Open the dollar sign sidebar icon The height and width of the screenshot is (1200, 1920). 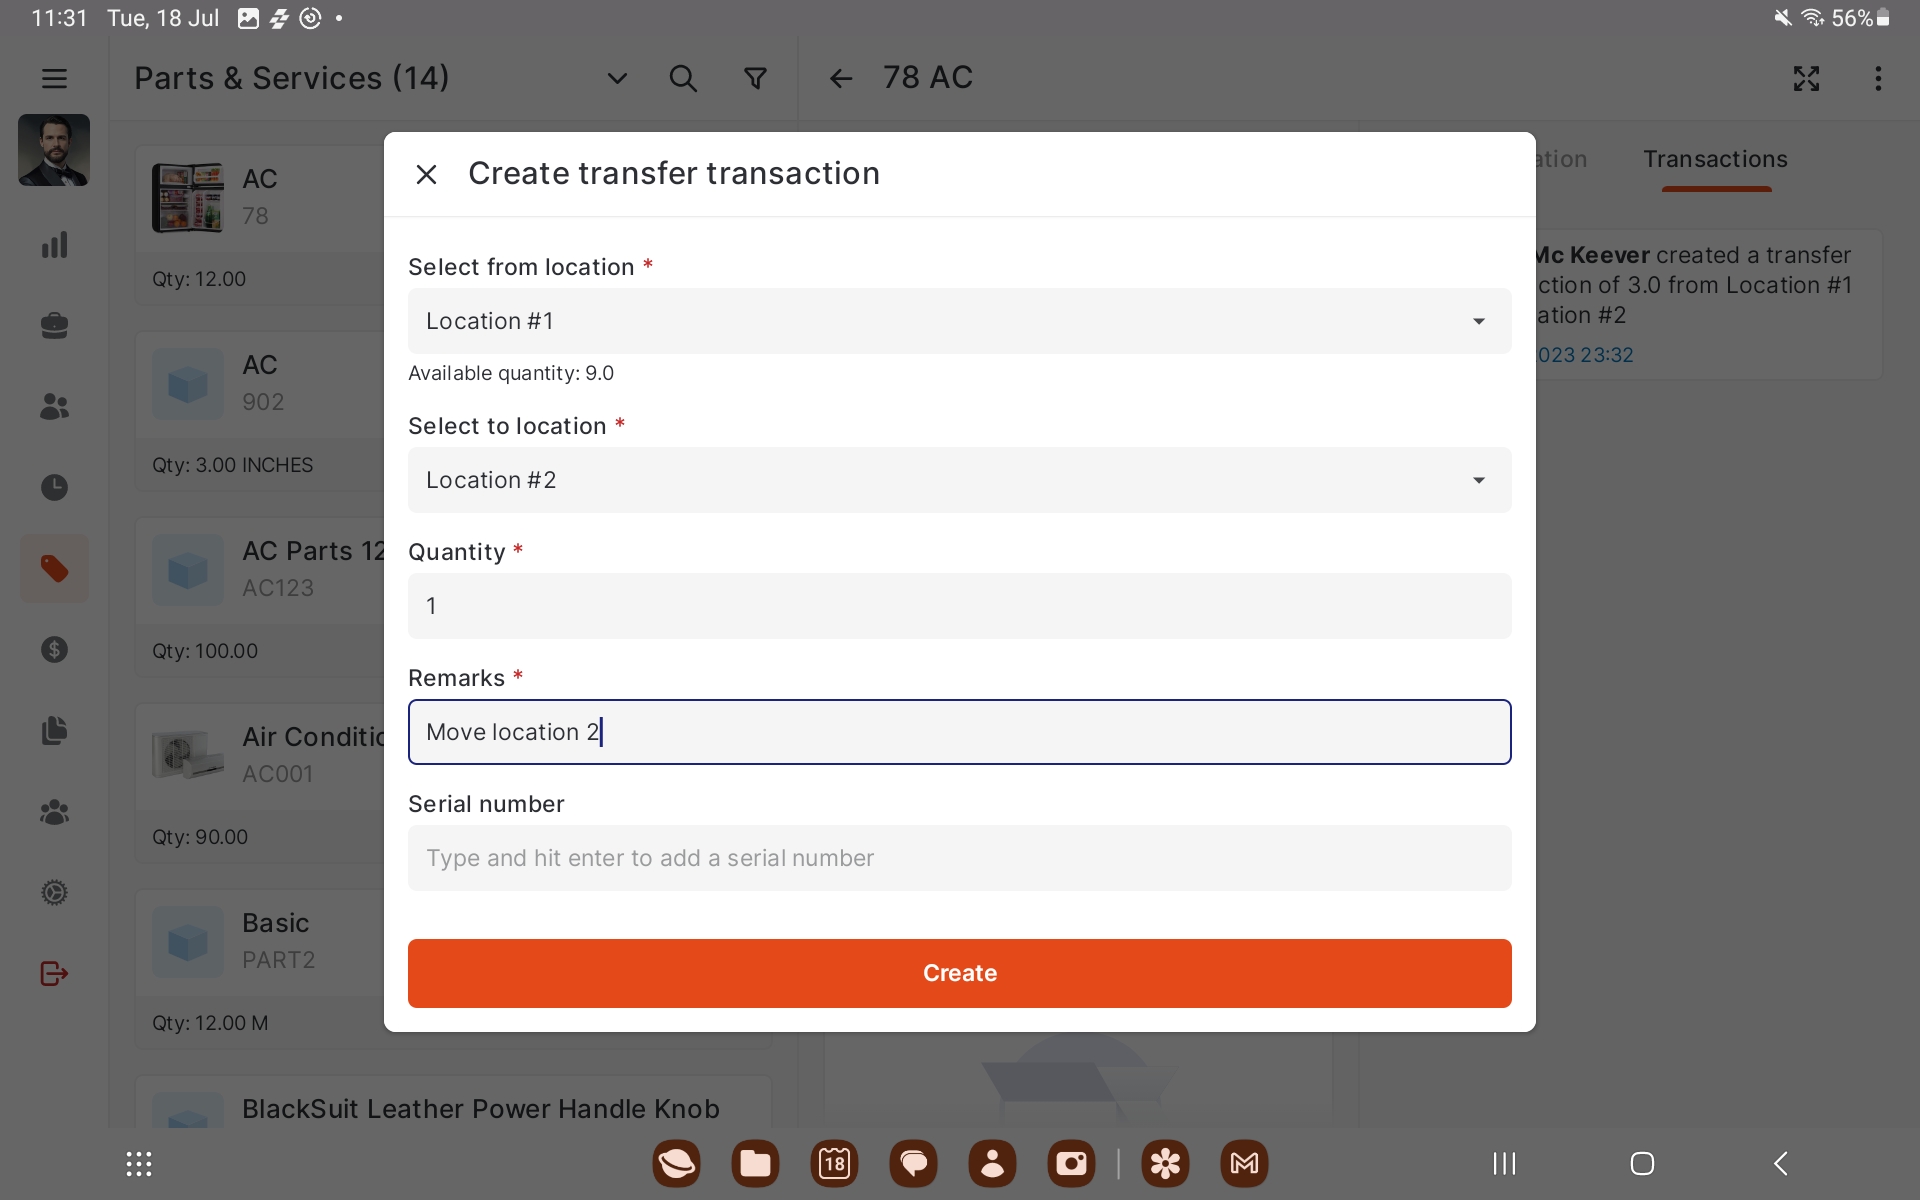click(x=54, y=650)
